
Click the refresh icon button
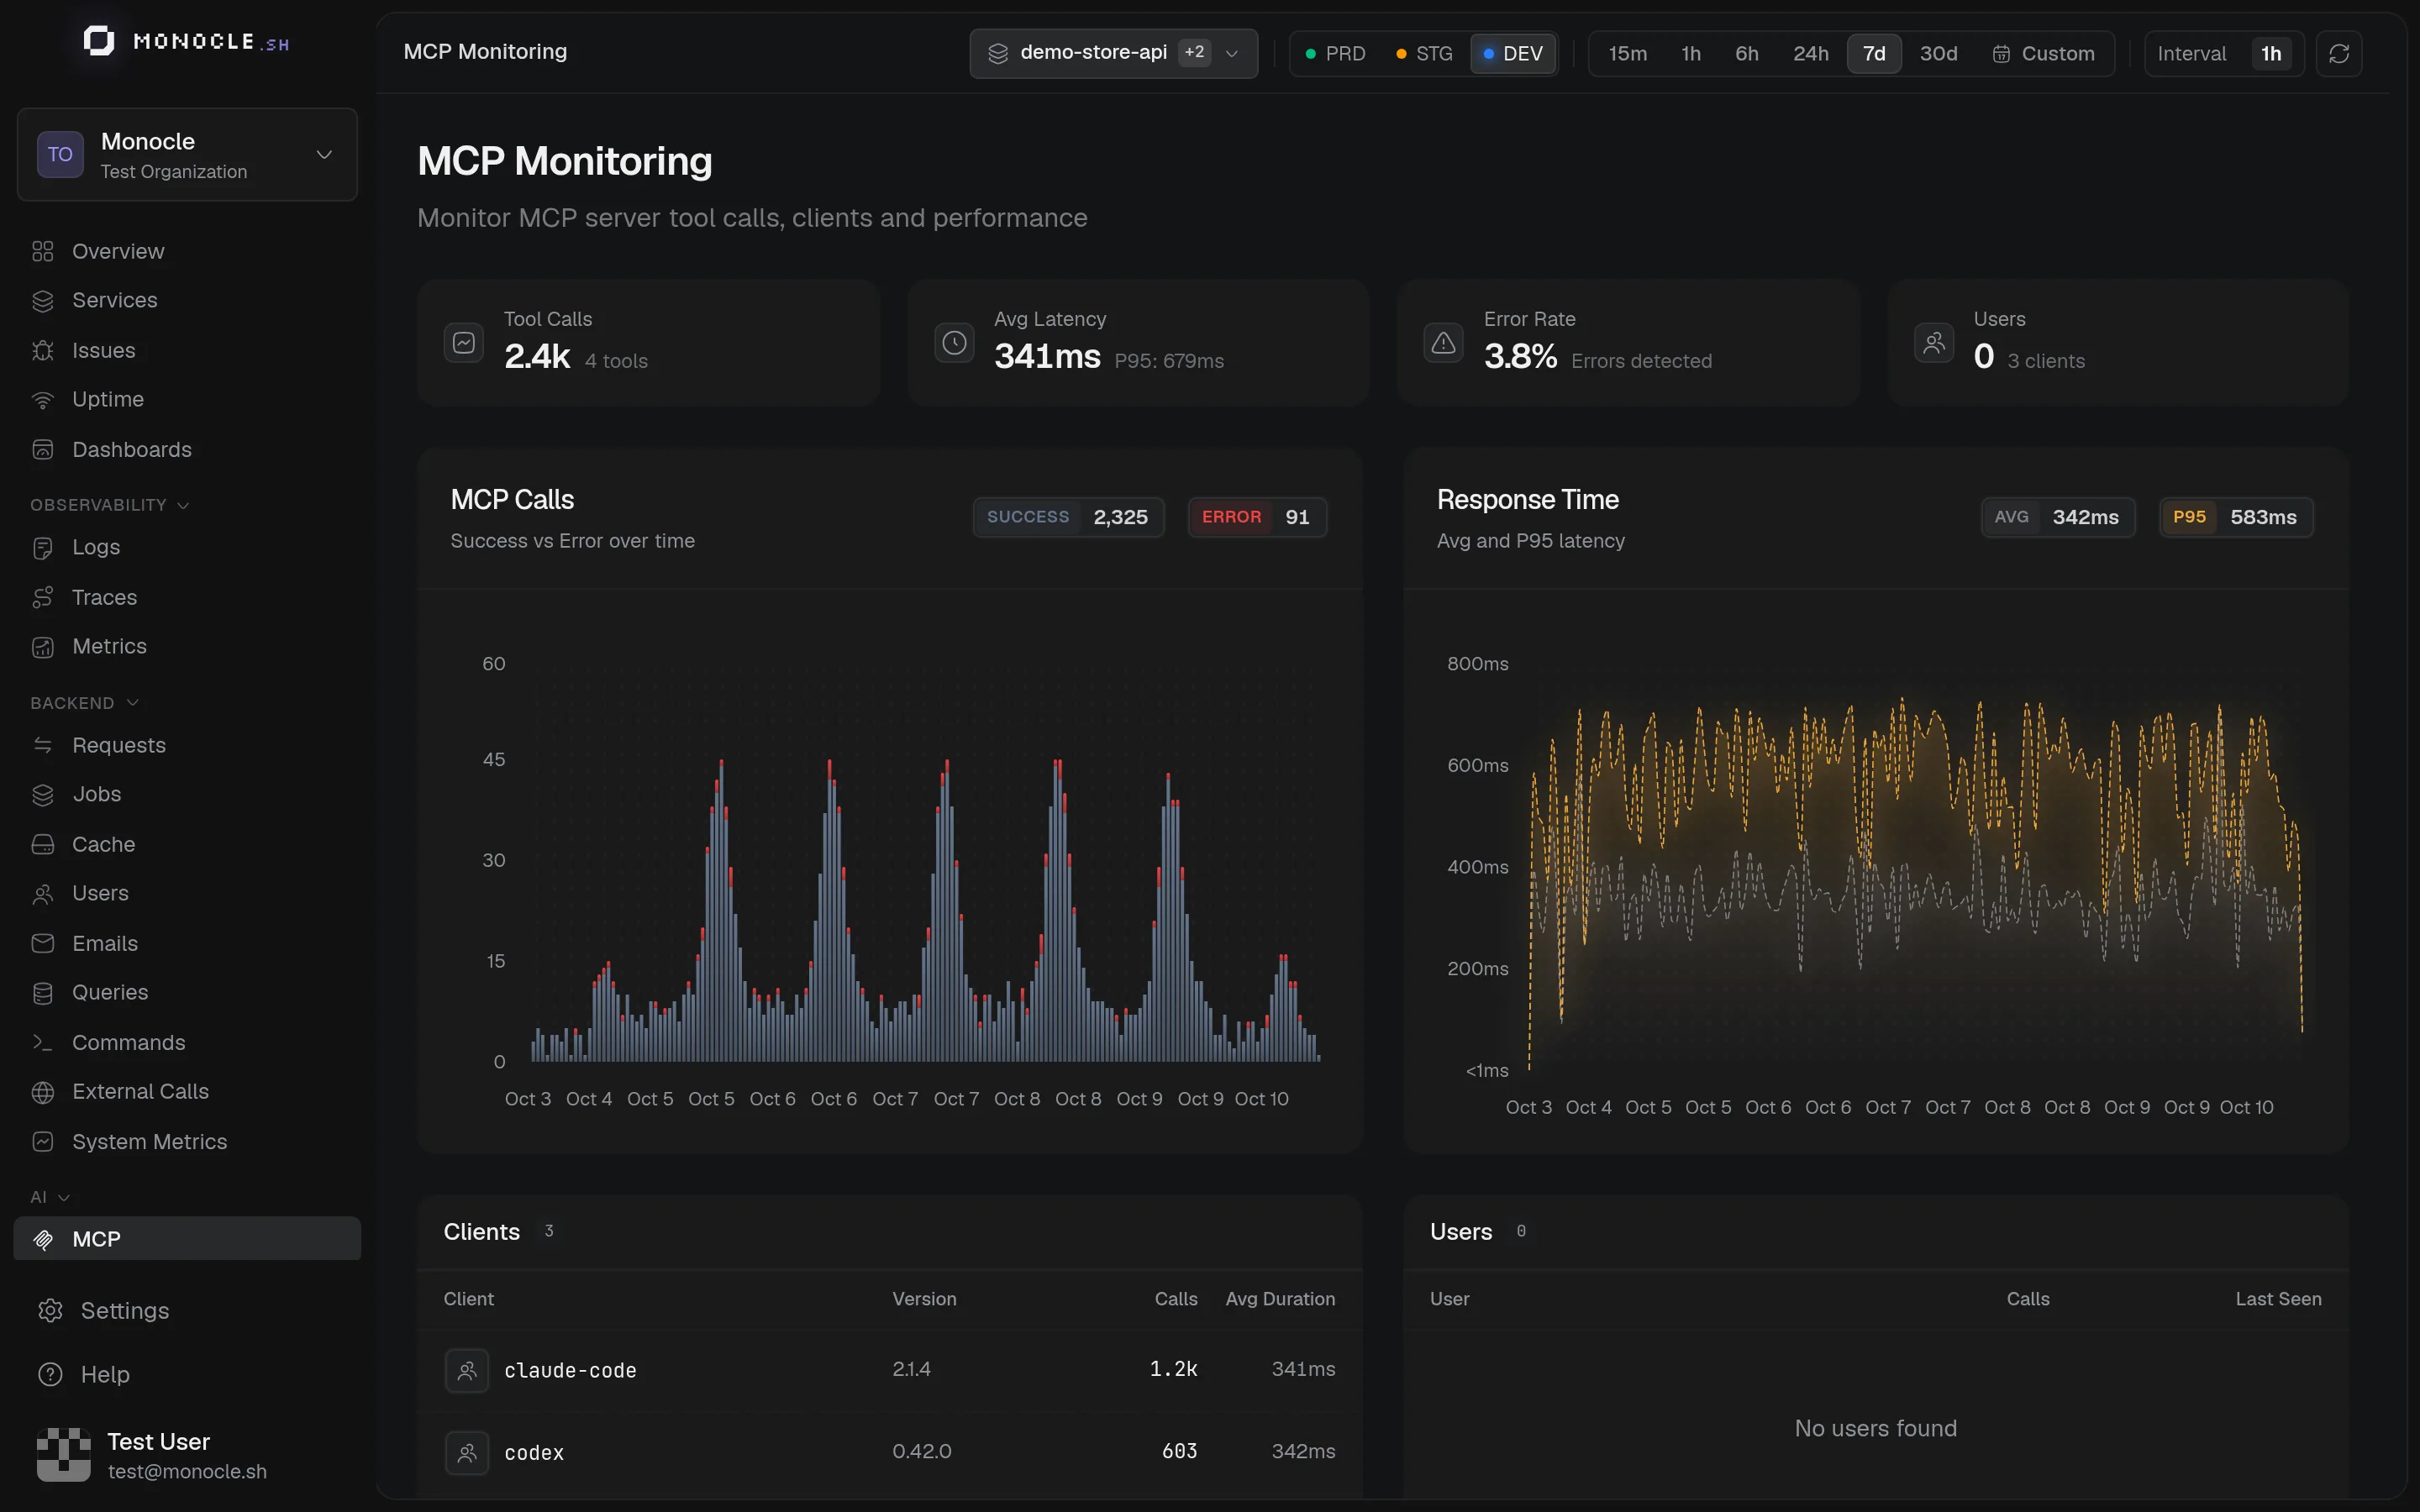tap(2338, 53)
